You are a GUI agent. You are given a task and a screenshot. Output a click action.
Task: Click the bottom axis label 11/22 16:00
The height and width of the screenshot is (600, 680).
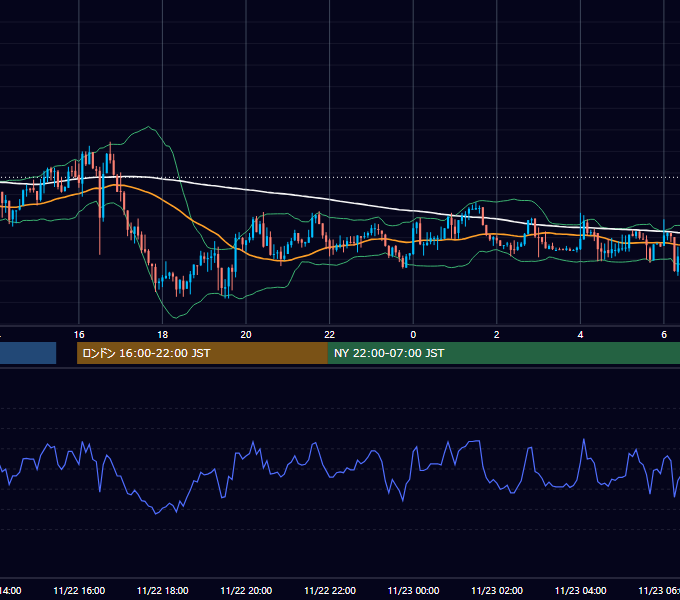click(x=79, y=591)
